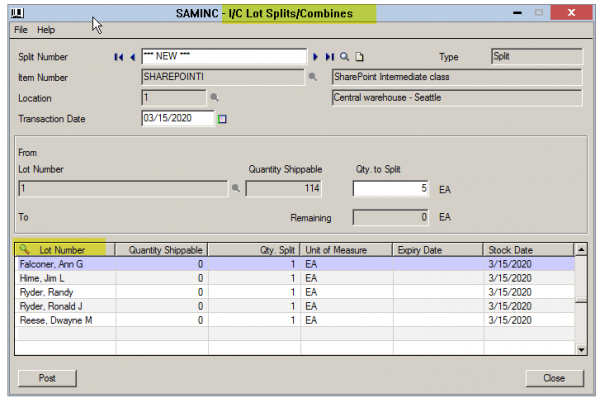Click the Transaction Date field
The height and width of the screenshot is (398, 600).
tap(178, 118)
